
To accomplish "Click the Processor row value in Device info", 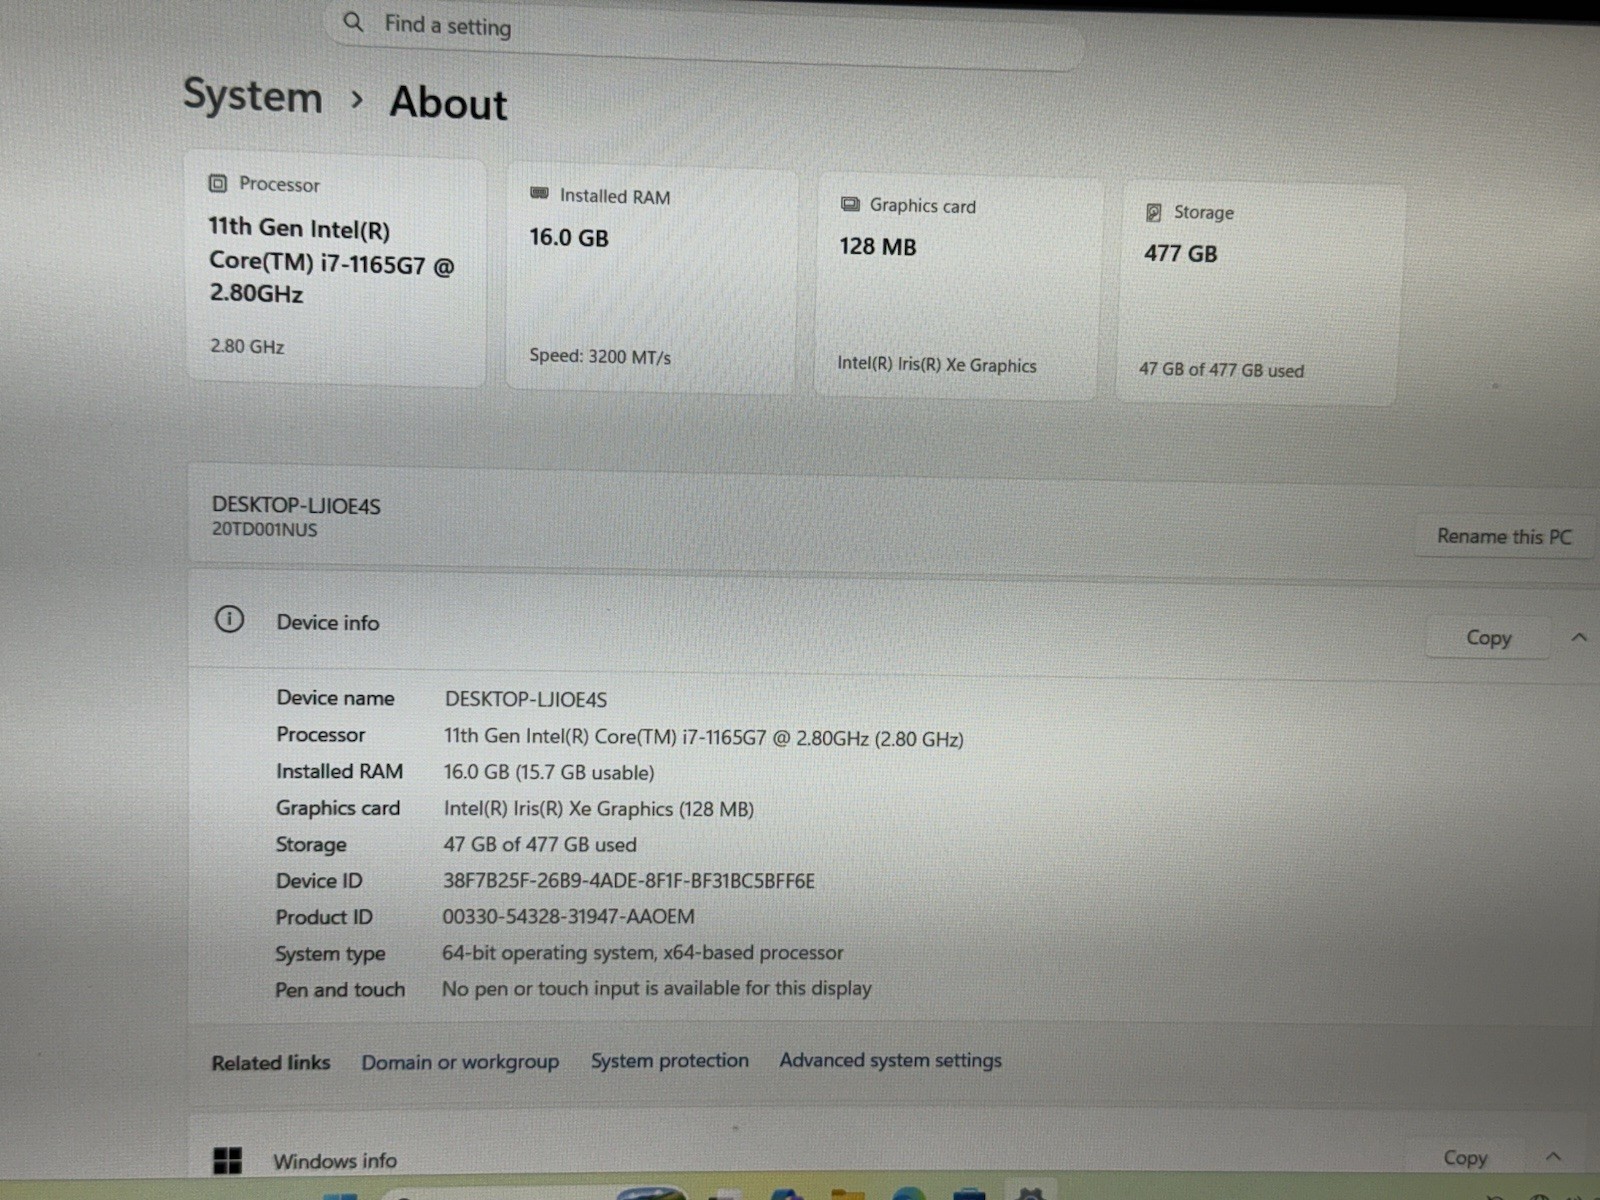I will [703, 737].
